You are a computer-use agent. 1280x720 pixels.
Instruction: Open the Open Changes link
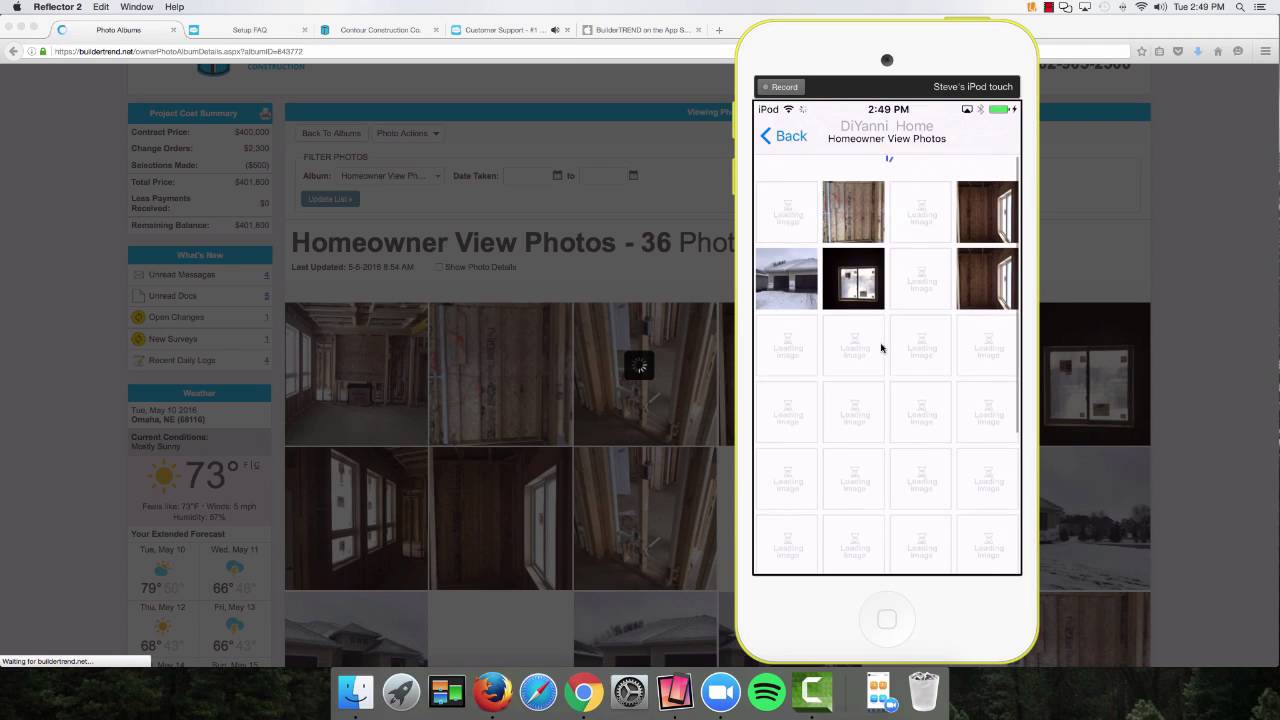point(176,317)
